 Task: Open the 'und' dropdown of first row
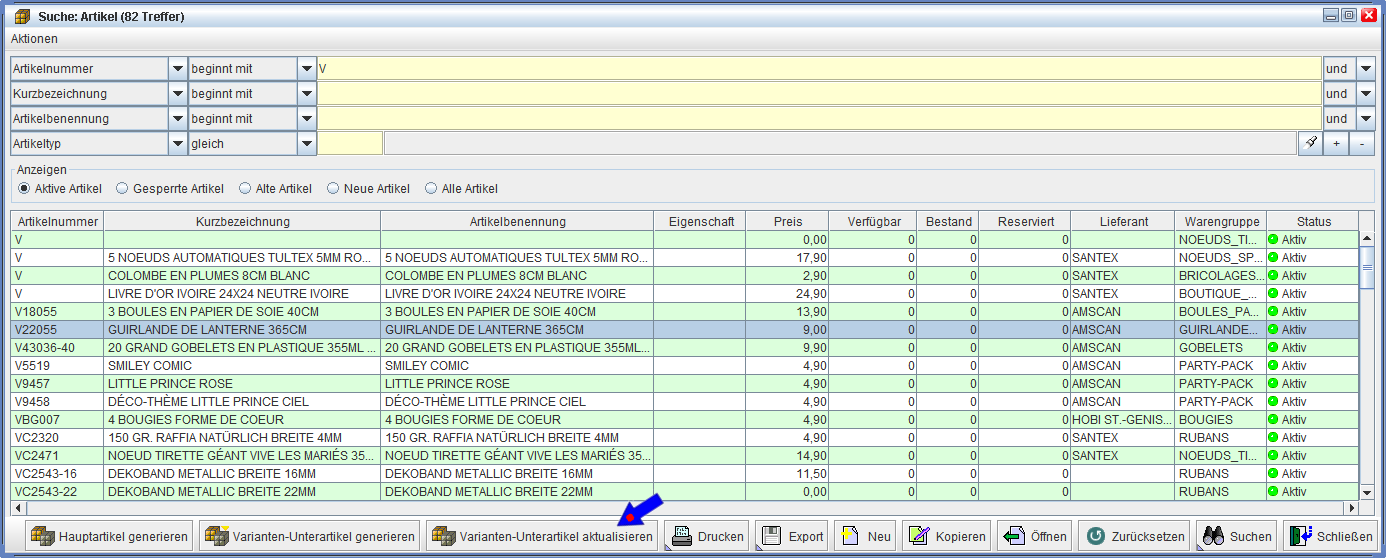coord(1366,69)
